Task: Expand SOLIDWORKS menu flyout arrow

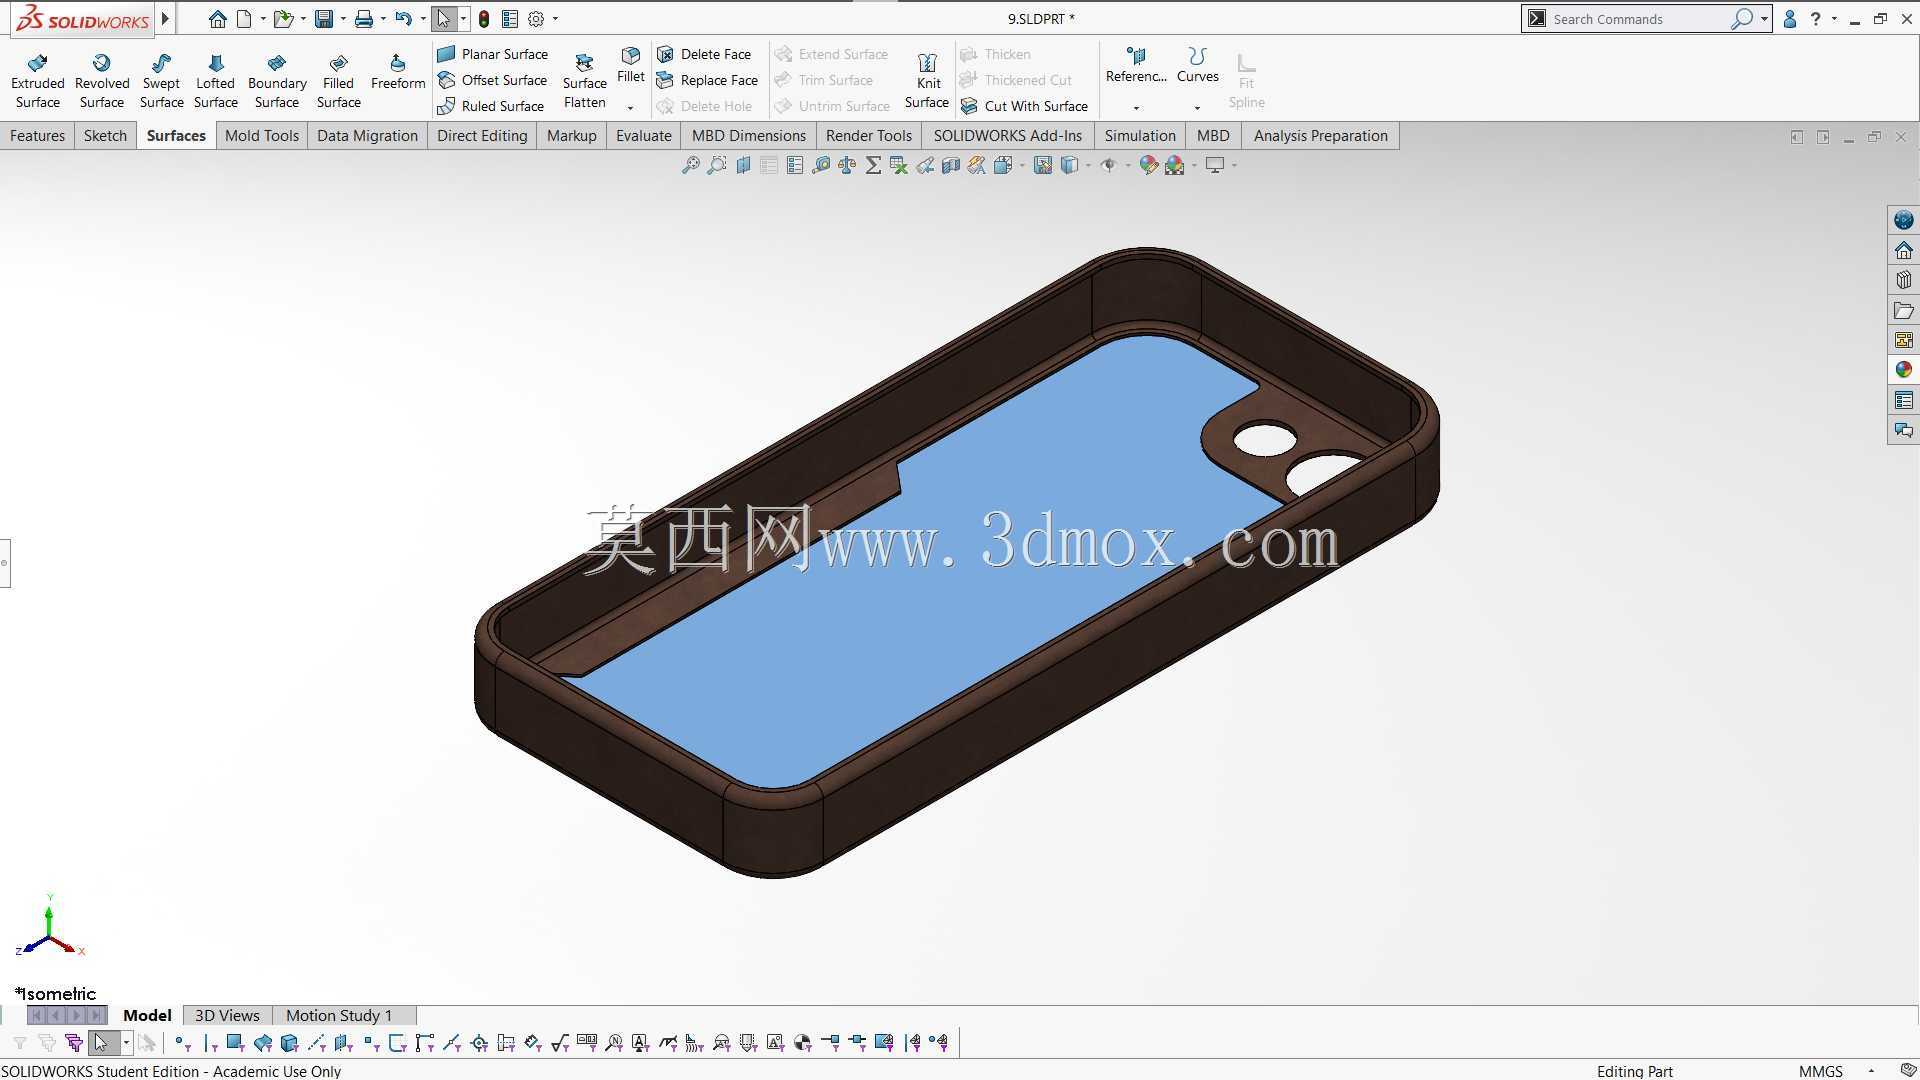Action: (165, 18)
